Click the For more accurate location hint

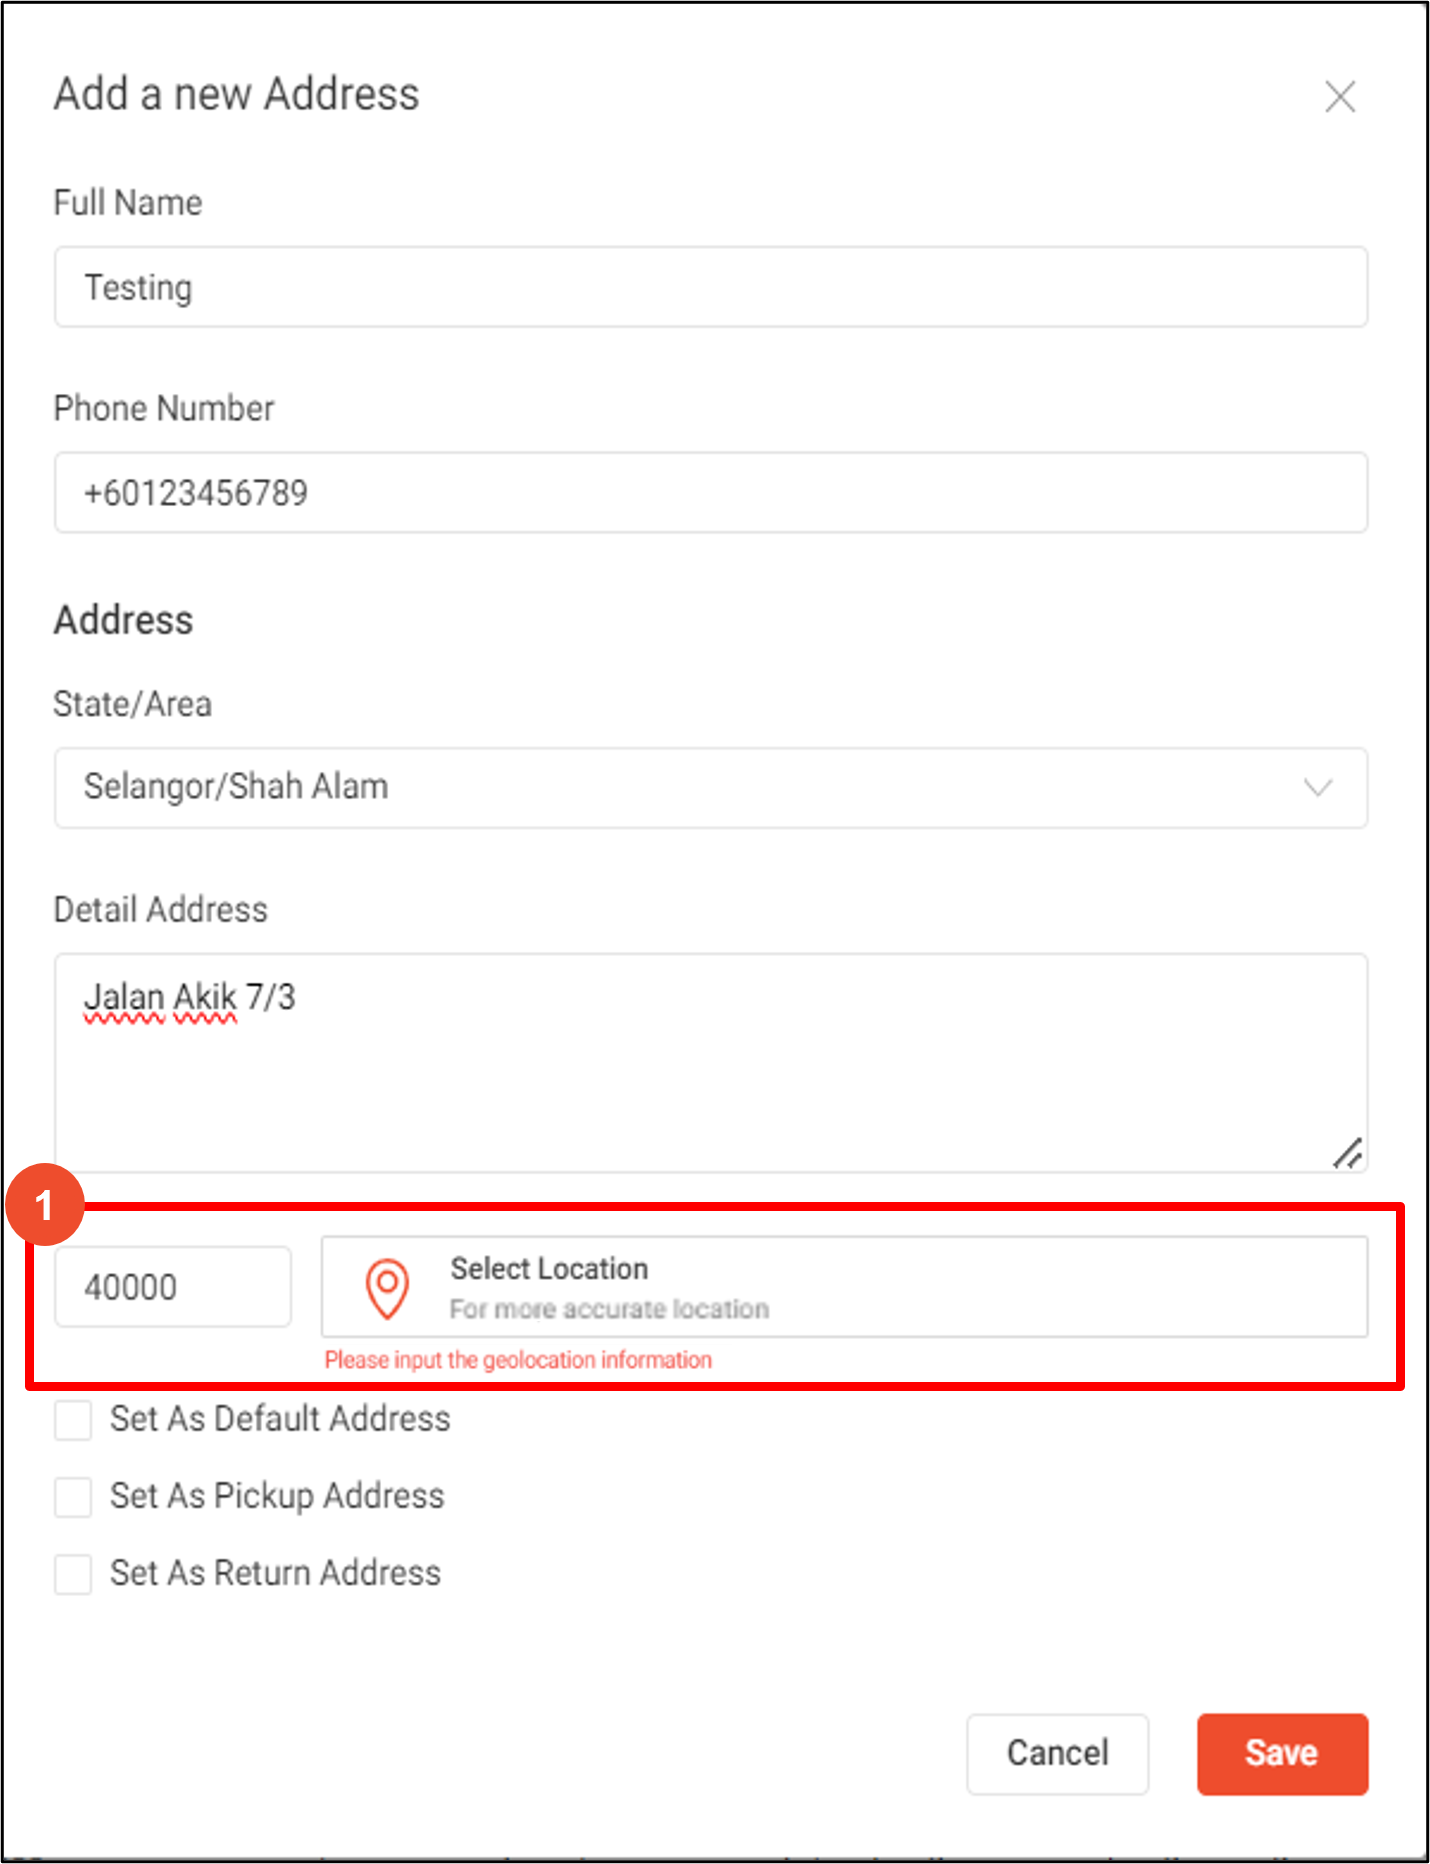[x=609, y=1308]
